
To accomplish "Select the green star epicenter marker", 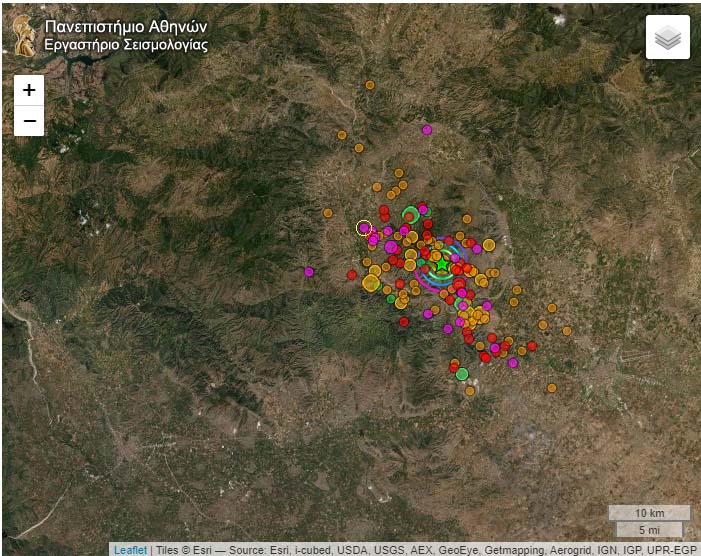I will [441, 263].
